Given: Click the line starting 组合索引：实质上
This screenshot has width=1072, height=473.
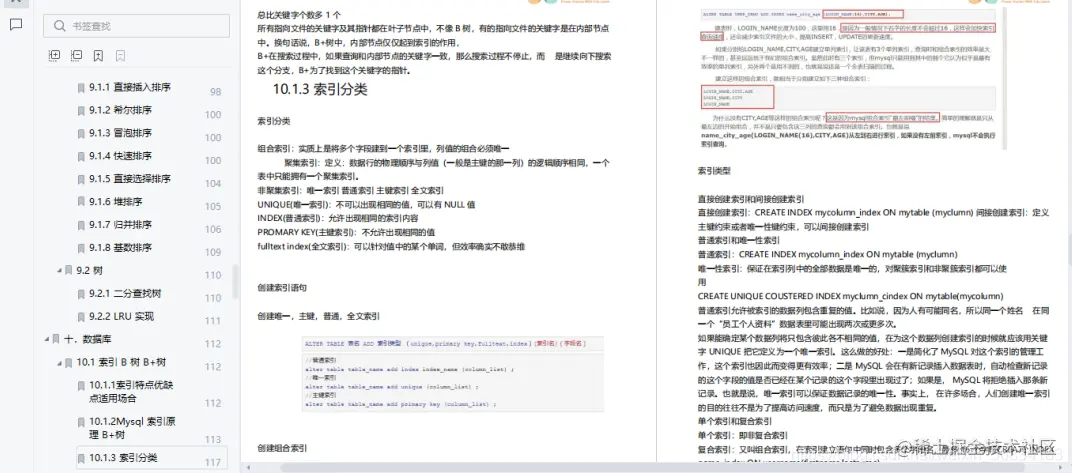Looking at the screenshot, I should [x=383, y=148].
